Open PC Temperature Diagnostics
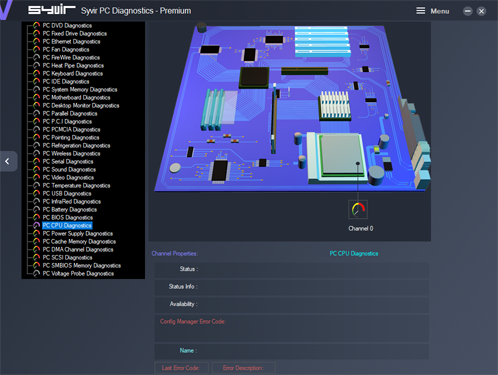Screen dimensions: 498x375 76,185
